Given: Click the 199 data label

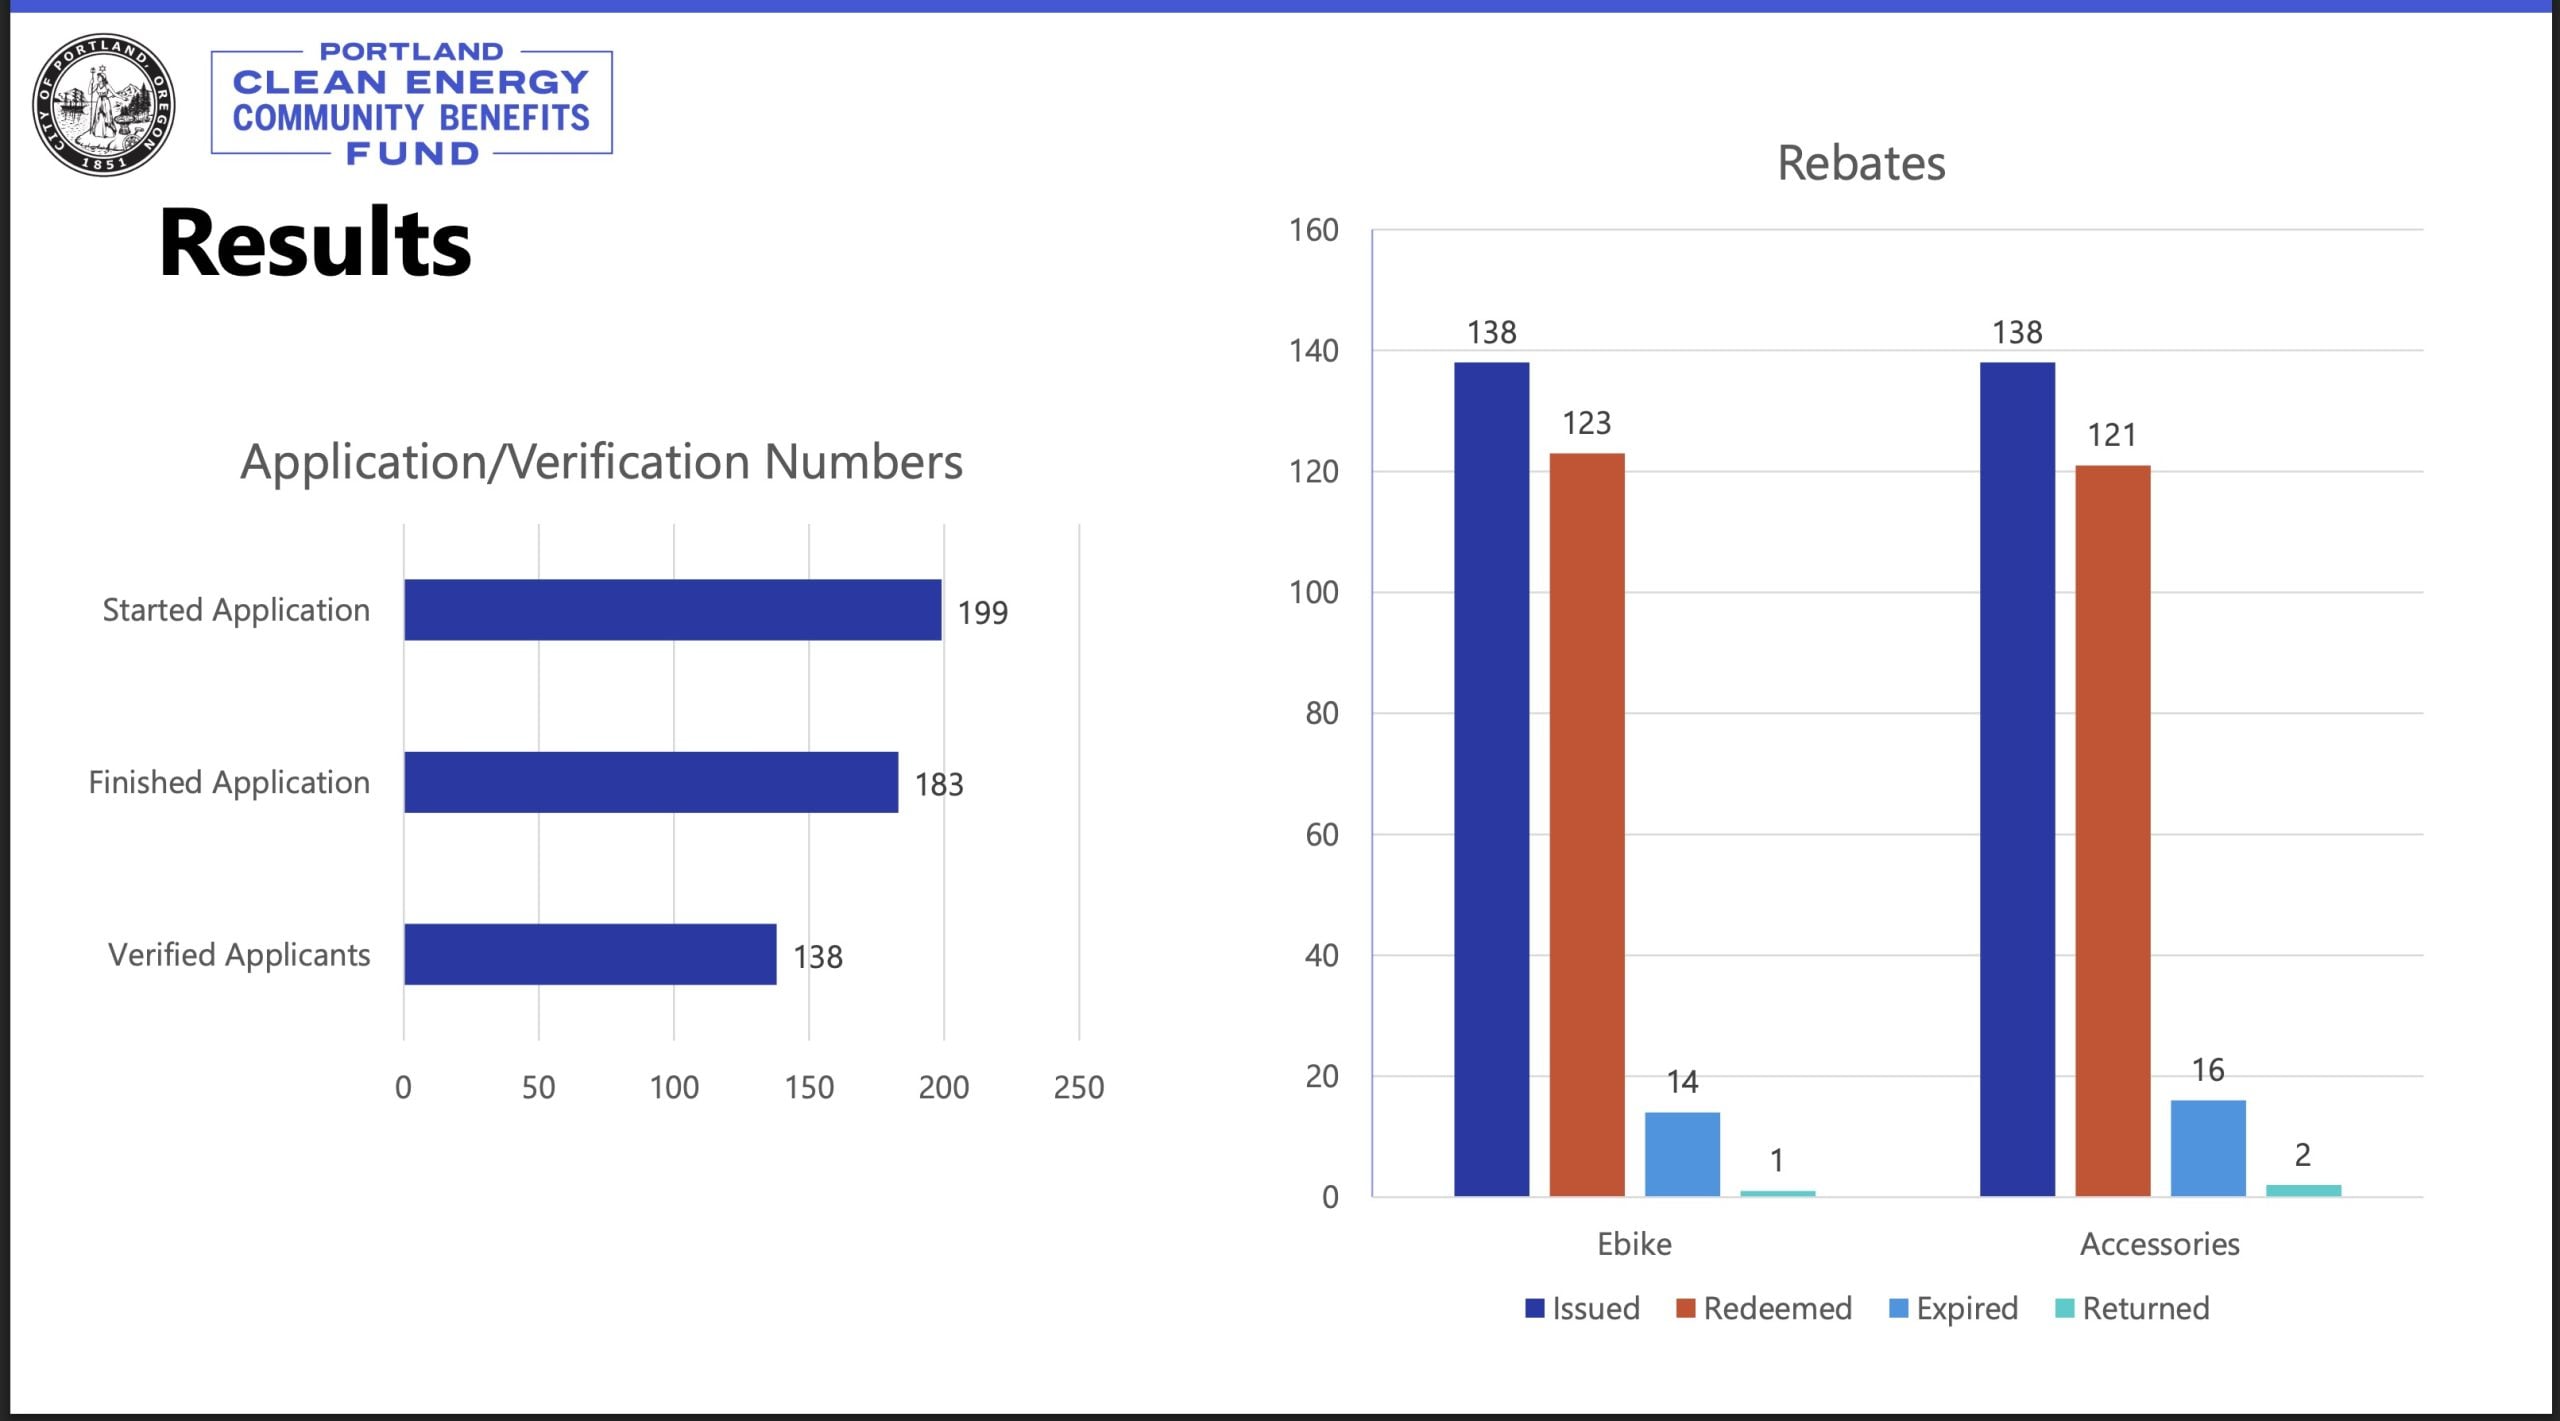Looking at the screenshot, I should pyautogui.click(x=982, y=612).
